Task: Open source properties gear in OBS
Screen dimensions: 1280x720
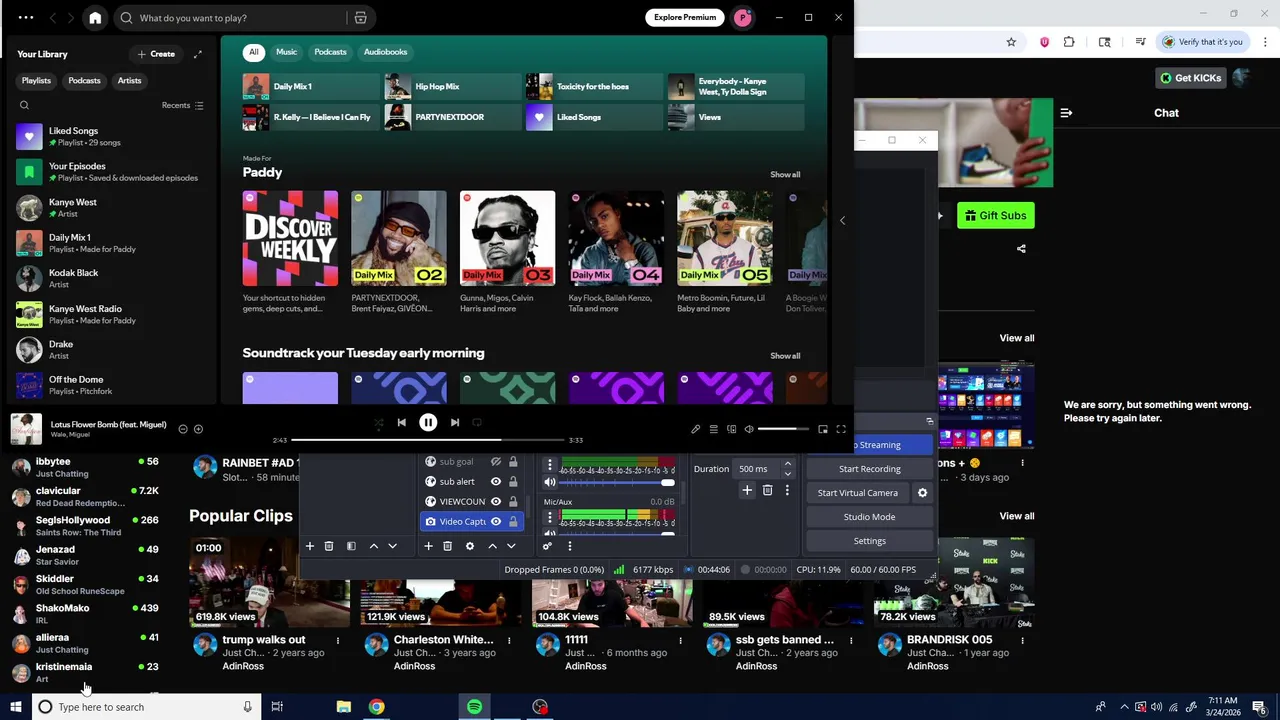Action: click(x=469, y=546)
